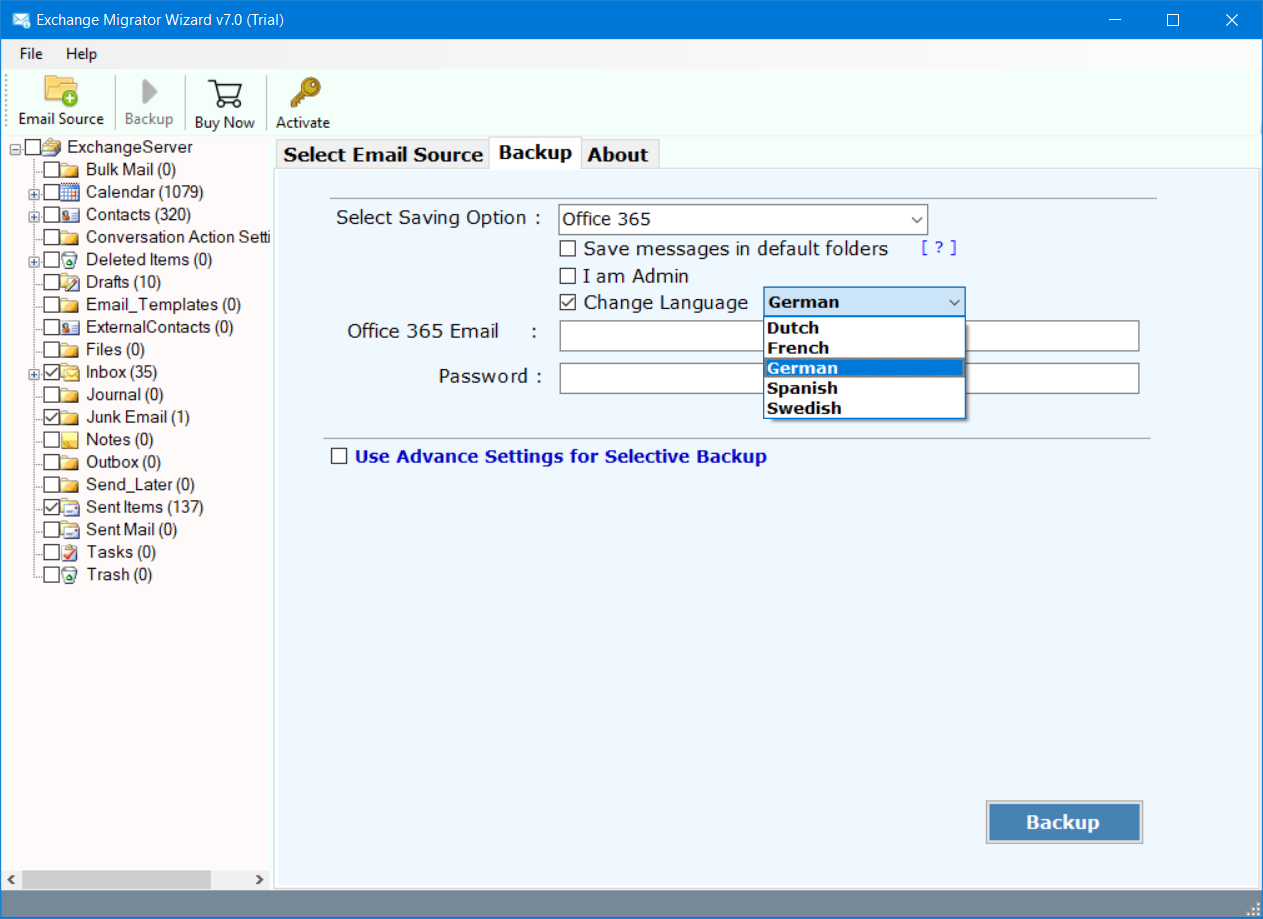Select the Conversation Action Settings folder label
The width and height of the screenshot is (1263, 919).
pyautogui.click(x=178, y=237)
